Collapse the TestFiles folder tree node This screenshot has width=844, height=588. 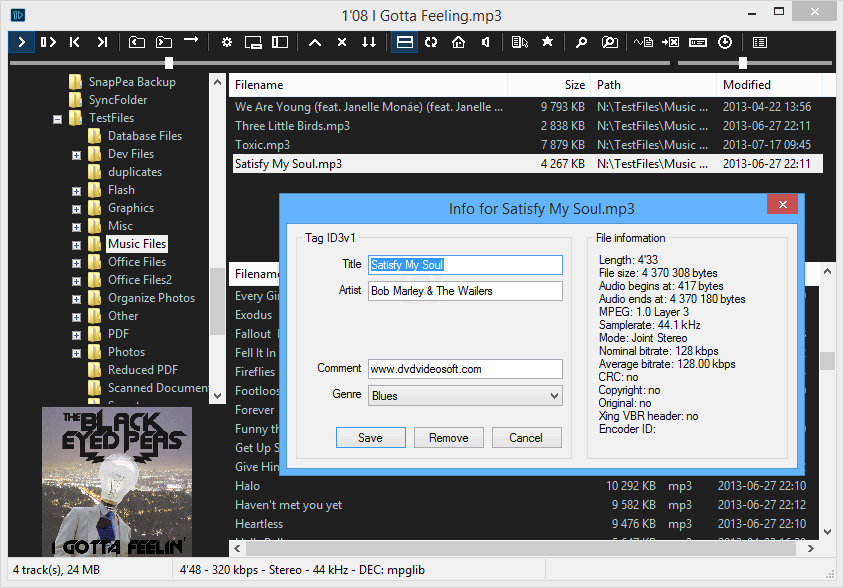click(58, 119)
